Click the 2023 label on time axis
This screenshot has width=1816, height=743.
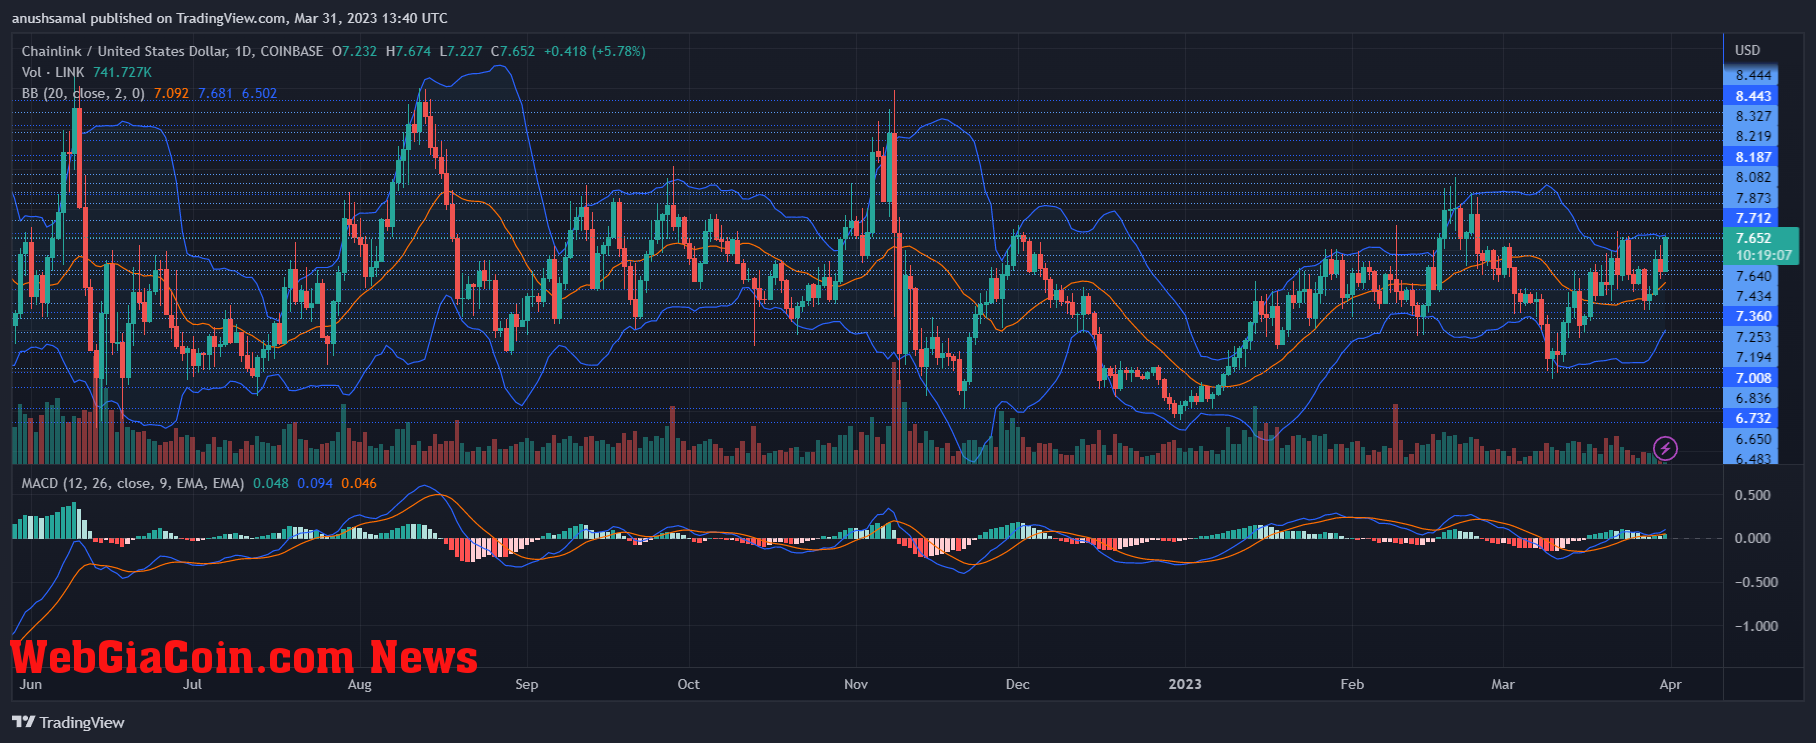pos(1185,684)
